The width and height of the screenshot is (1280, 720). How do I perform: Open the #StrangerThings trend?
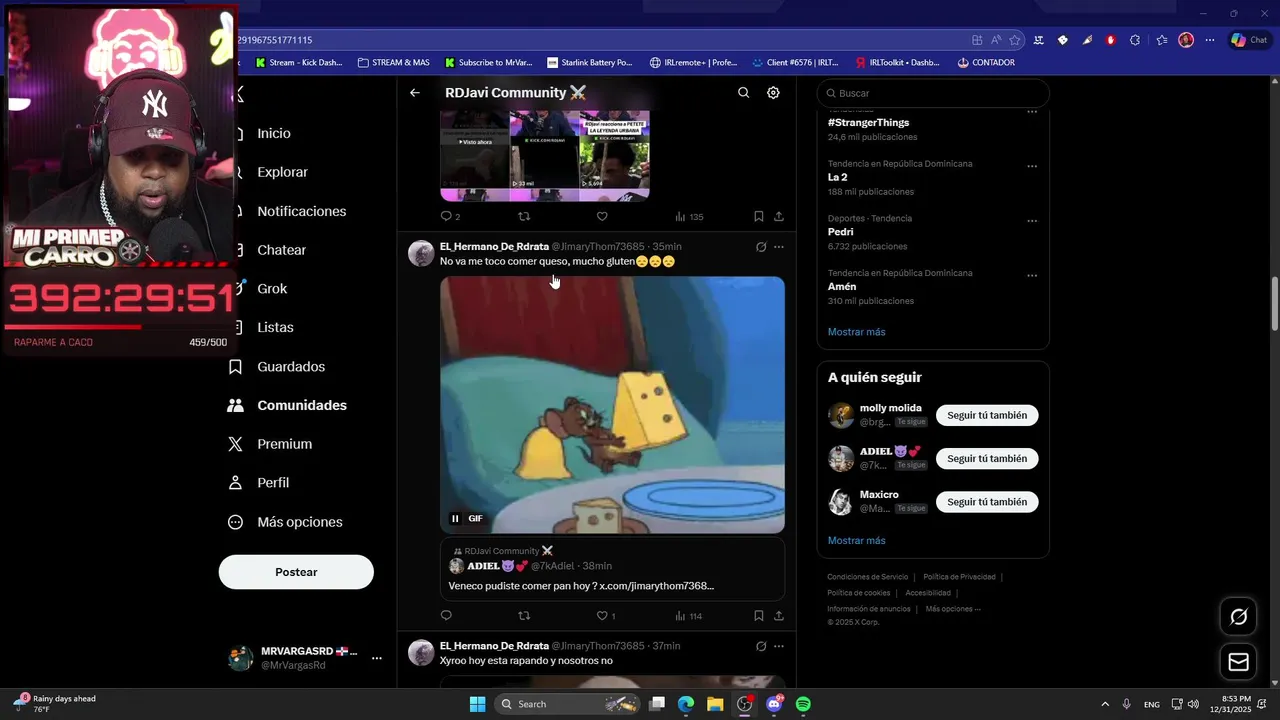pyautogui.click(x=868, y=122)
